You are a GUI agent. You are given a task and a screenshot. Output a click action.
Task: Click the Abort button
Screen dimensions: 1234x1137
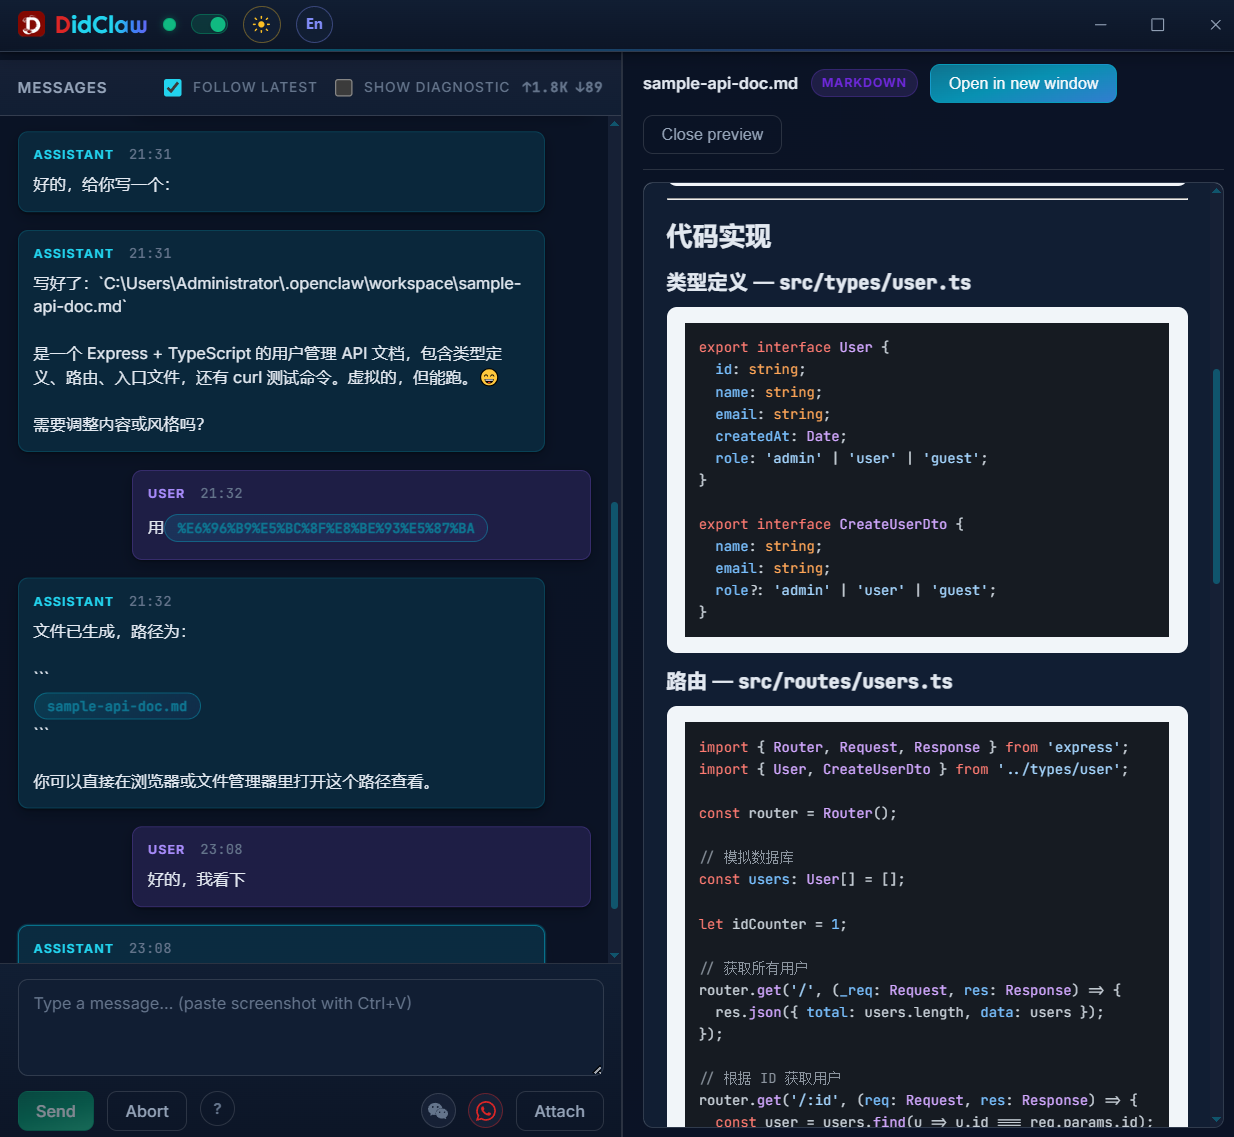click(146, 1110)
